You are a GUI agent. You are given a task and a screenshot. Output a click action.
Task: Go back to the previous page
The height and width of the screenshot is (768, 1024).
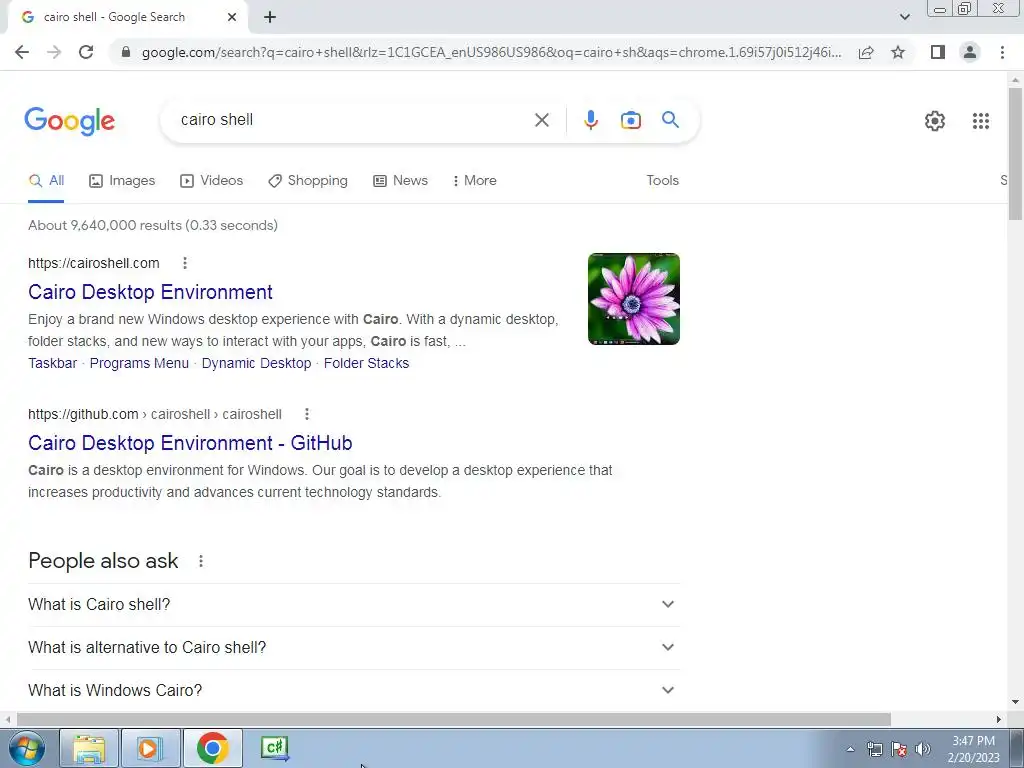22,52
